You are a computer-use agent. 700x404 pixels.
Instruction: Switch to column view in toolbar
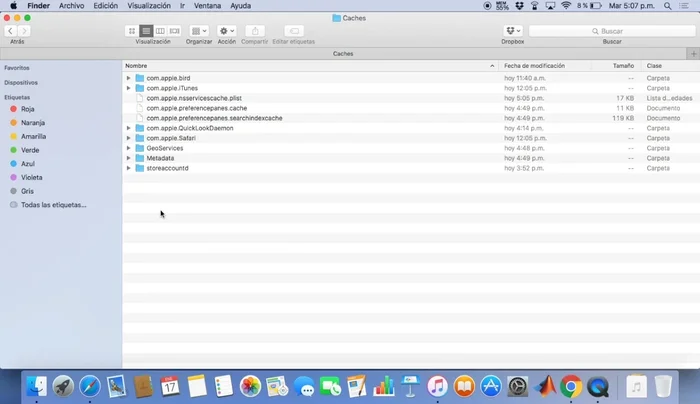(160, 31)
